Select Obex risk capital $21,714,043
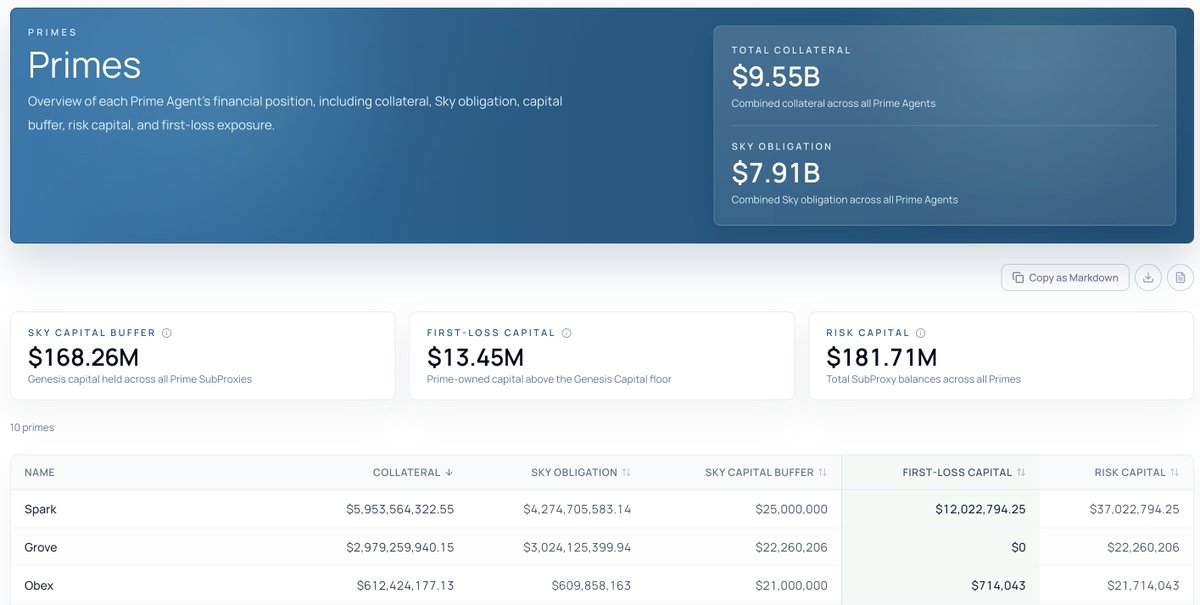The image size is (1200, 605). [1143, 585]
